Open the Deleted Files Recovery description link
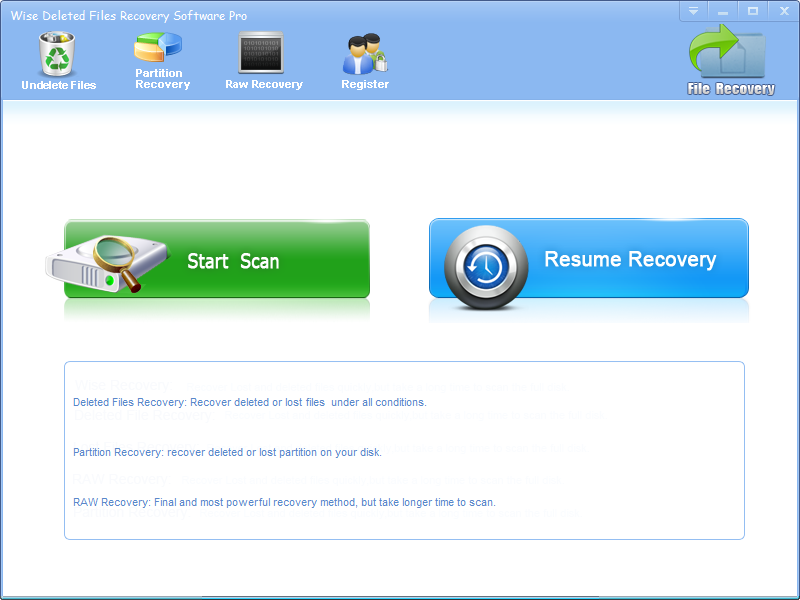 tap(246, 402)
